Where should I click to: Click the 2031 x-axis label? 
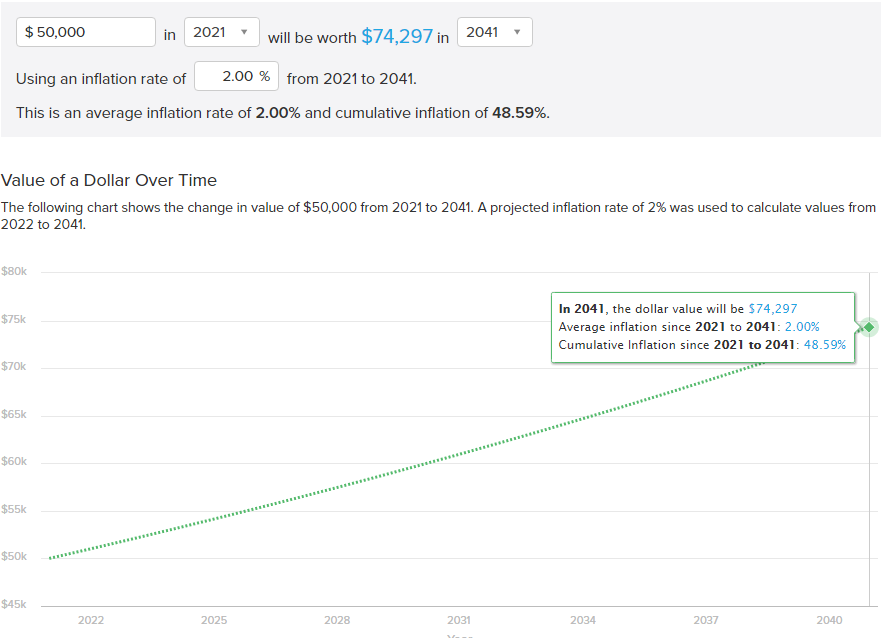point(459,620)
